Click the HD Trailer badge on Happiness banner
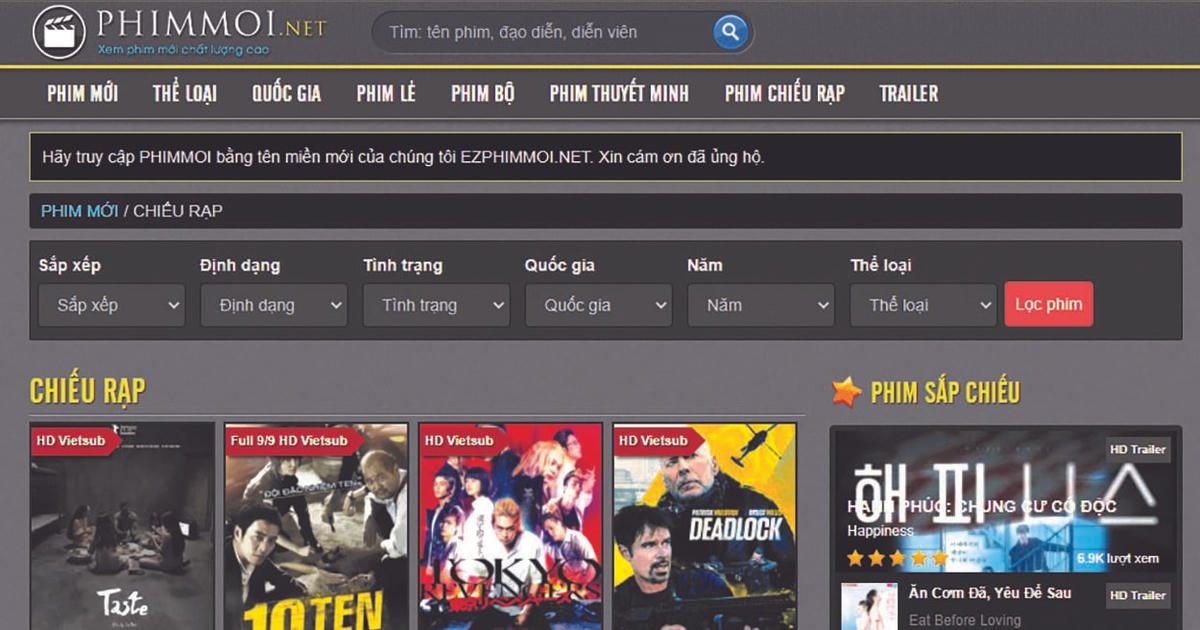This screenshot has width=1200, height=630. (x=1138, y=450)
